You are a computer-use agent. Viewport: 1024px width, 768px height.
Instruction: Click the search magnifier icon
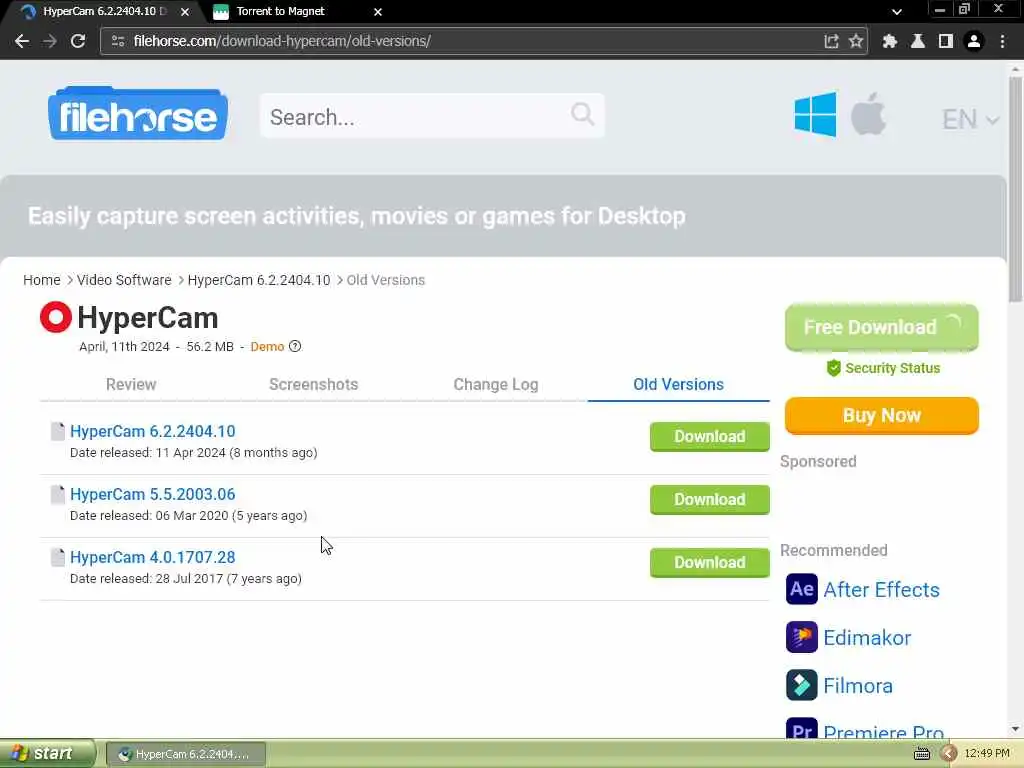click(x=582, y=114)
